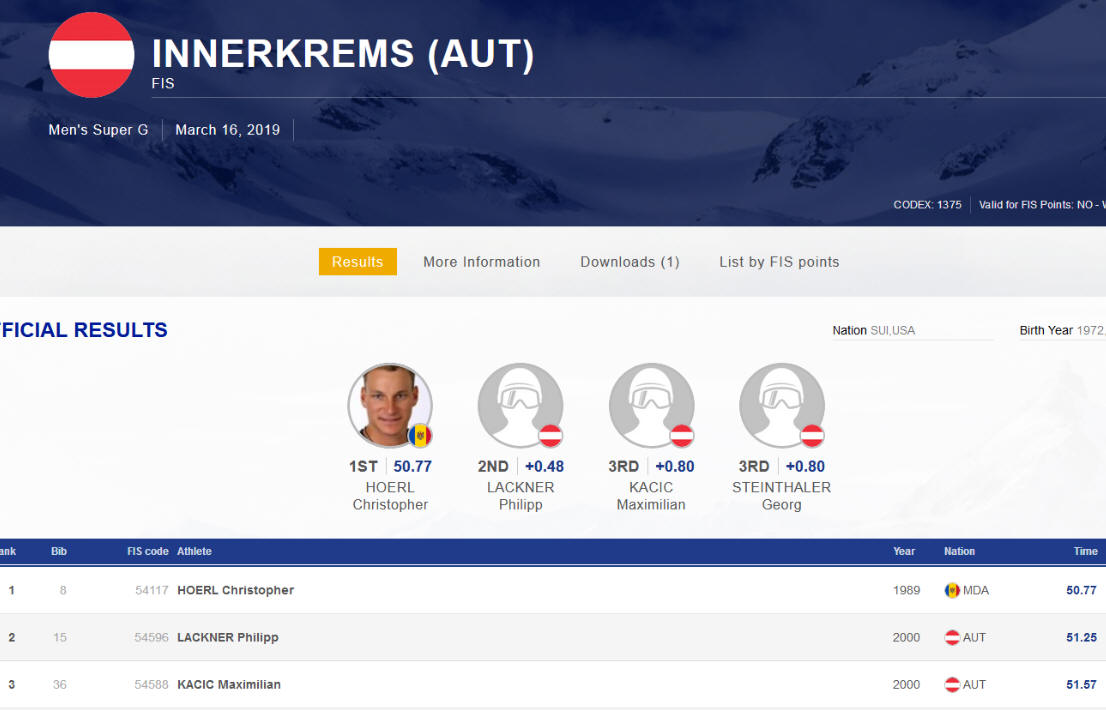The width and height of the screenshot is (1106, 710).
Task: Open Christopher Hoerl's podium photo
Action: [388, 404]
